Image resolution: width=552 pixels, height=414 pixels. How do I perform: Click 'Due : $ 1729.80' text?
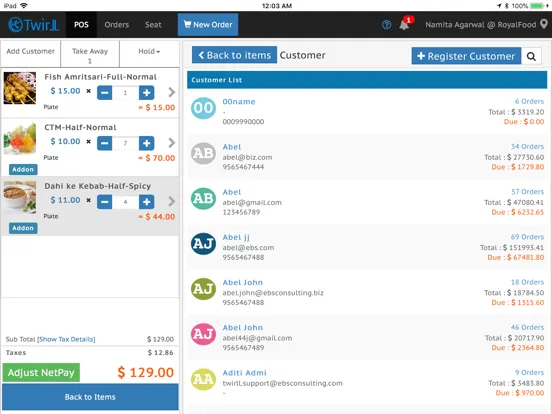coord(518,167)
